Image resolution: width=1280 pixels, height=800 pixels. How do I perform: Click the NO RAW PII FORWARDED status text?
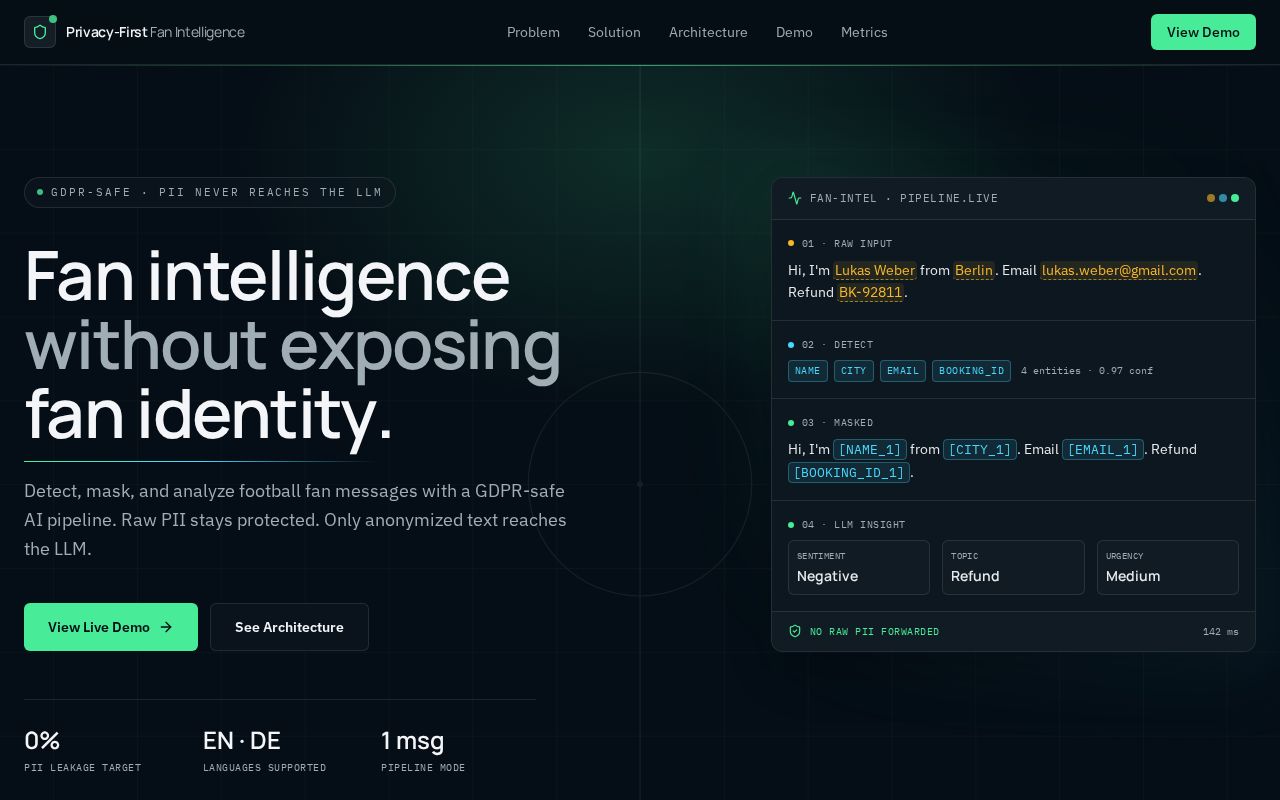click(875, 632)
